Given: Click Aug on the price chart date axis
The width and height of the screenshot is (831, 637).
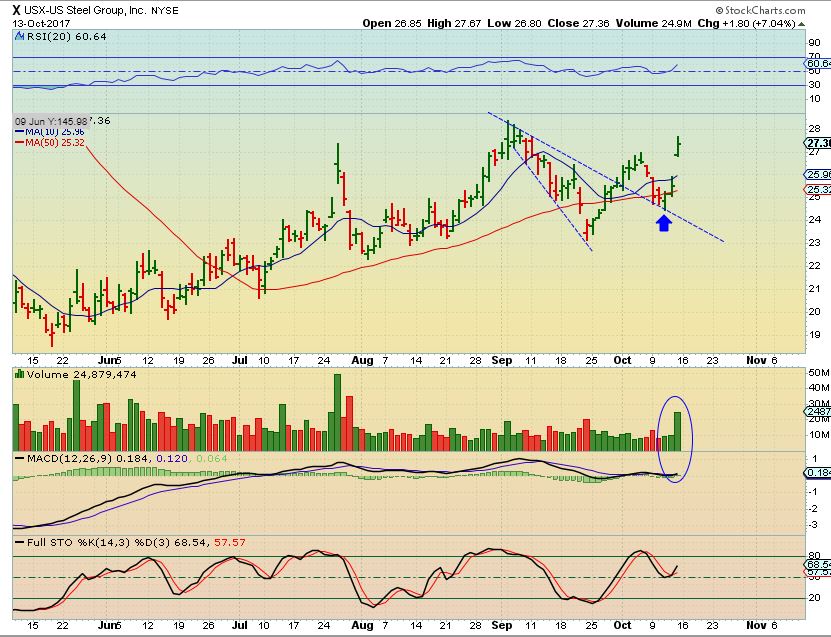Looking at the screenshot, I should [x=362, y=360].
